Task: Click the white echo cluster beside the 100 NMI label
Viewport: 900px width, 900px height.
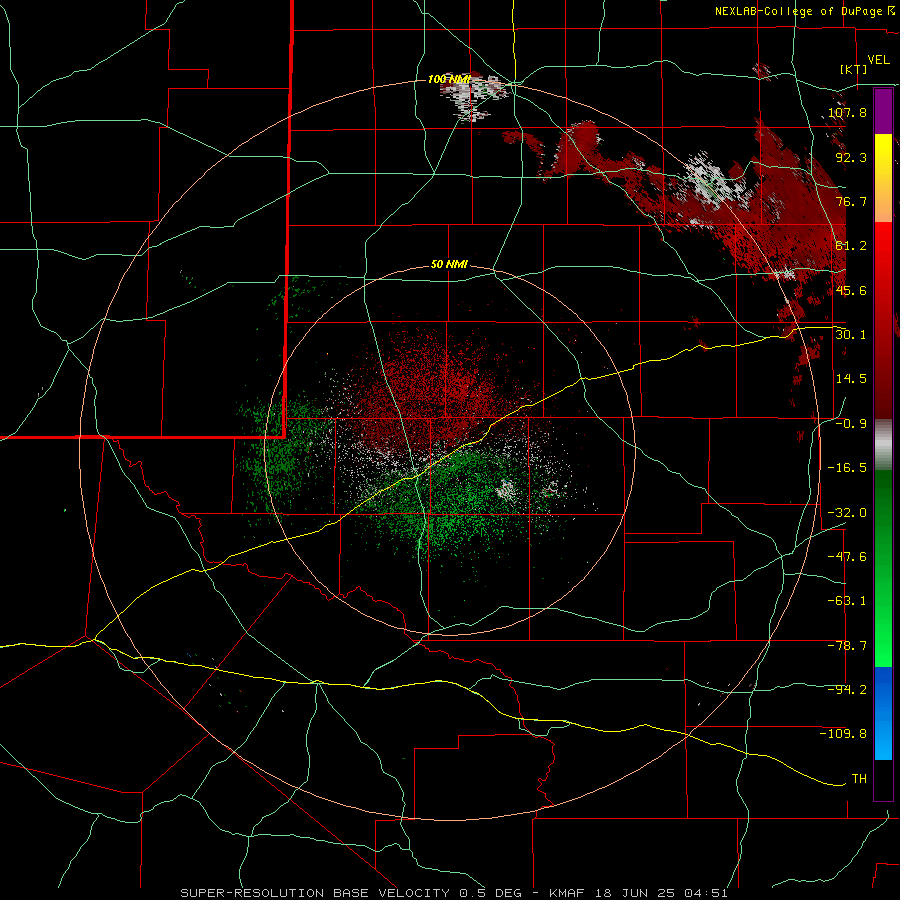Action: pos(474,96)
